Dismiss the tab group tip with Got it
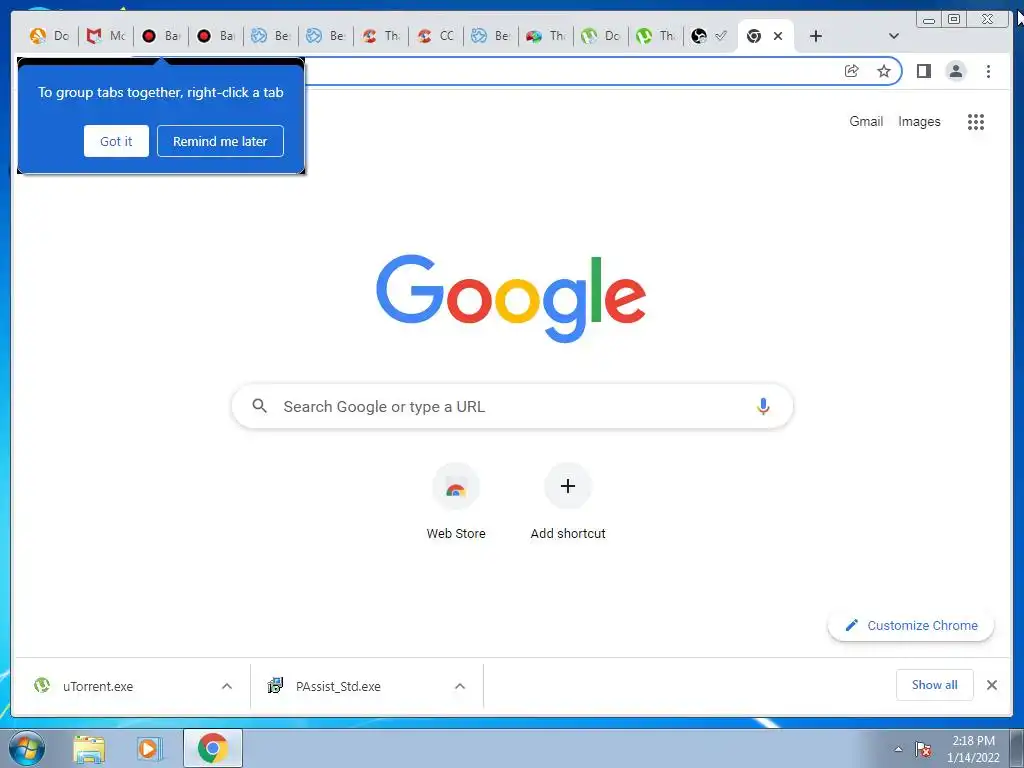Viewport: 1024px width, 768px height. pyautogui.click(x=116, y=141)
